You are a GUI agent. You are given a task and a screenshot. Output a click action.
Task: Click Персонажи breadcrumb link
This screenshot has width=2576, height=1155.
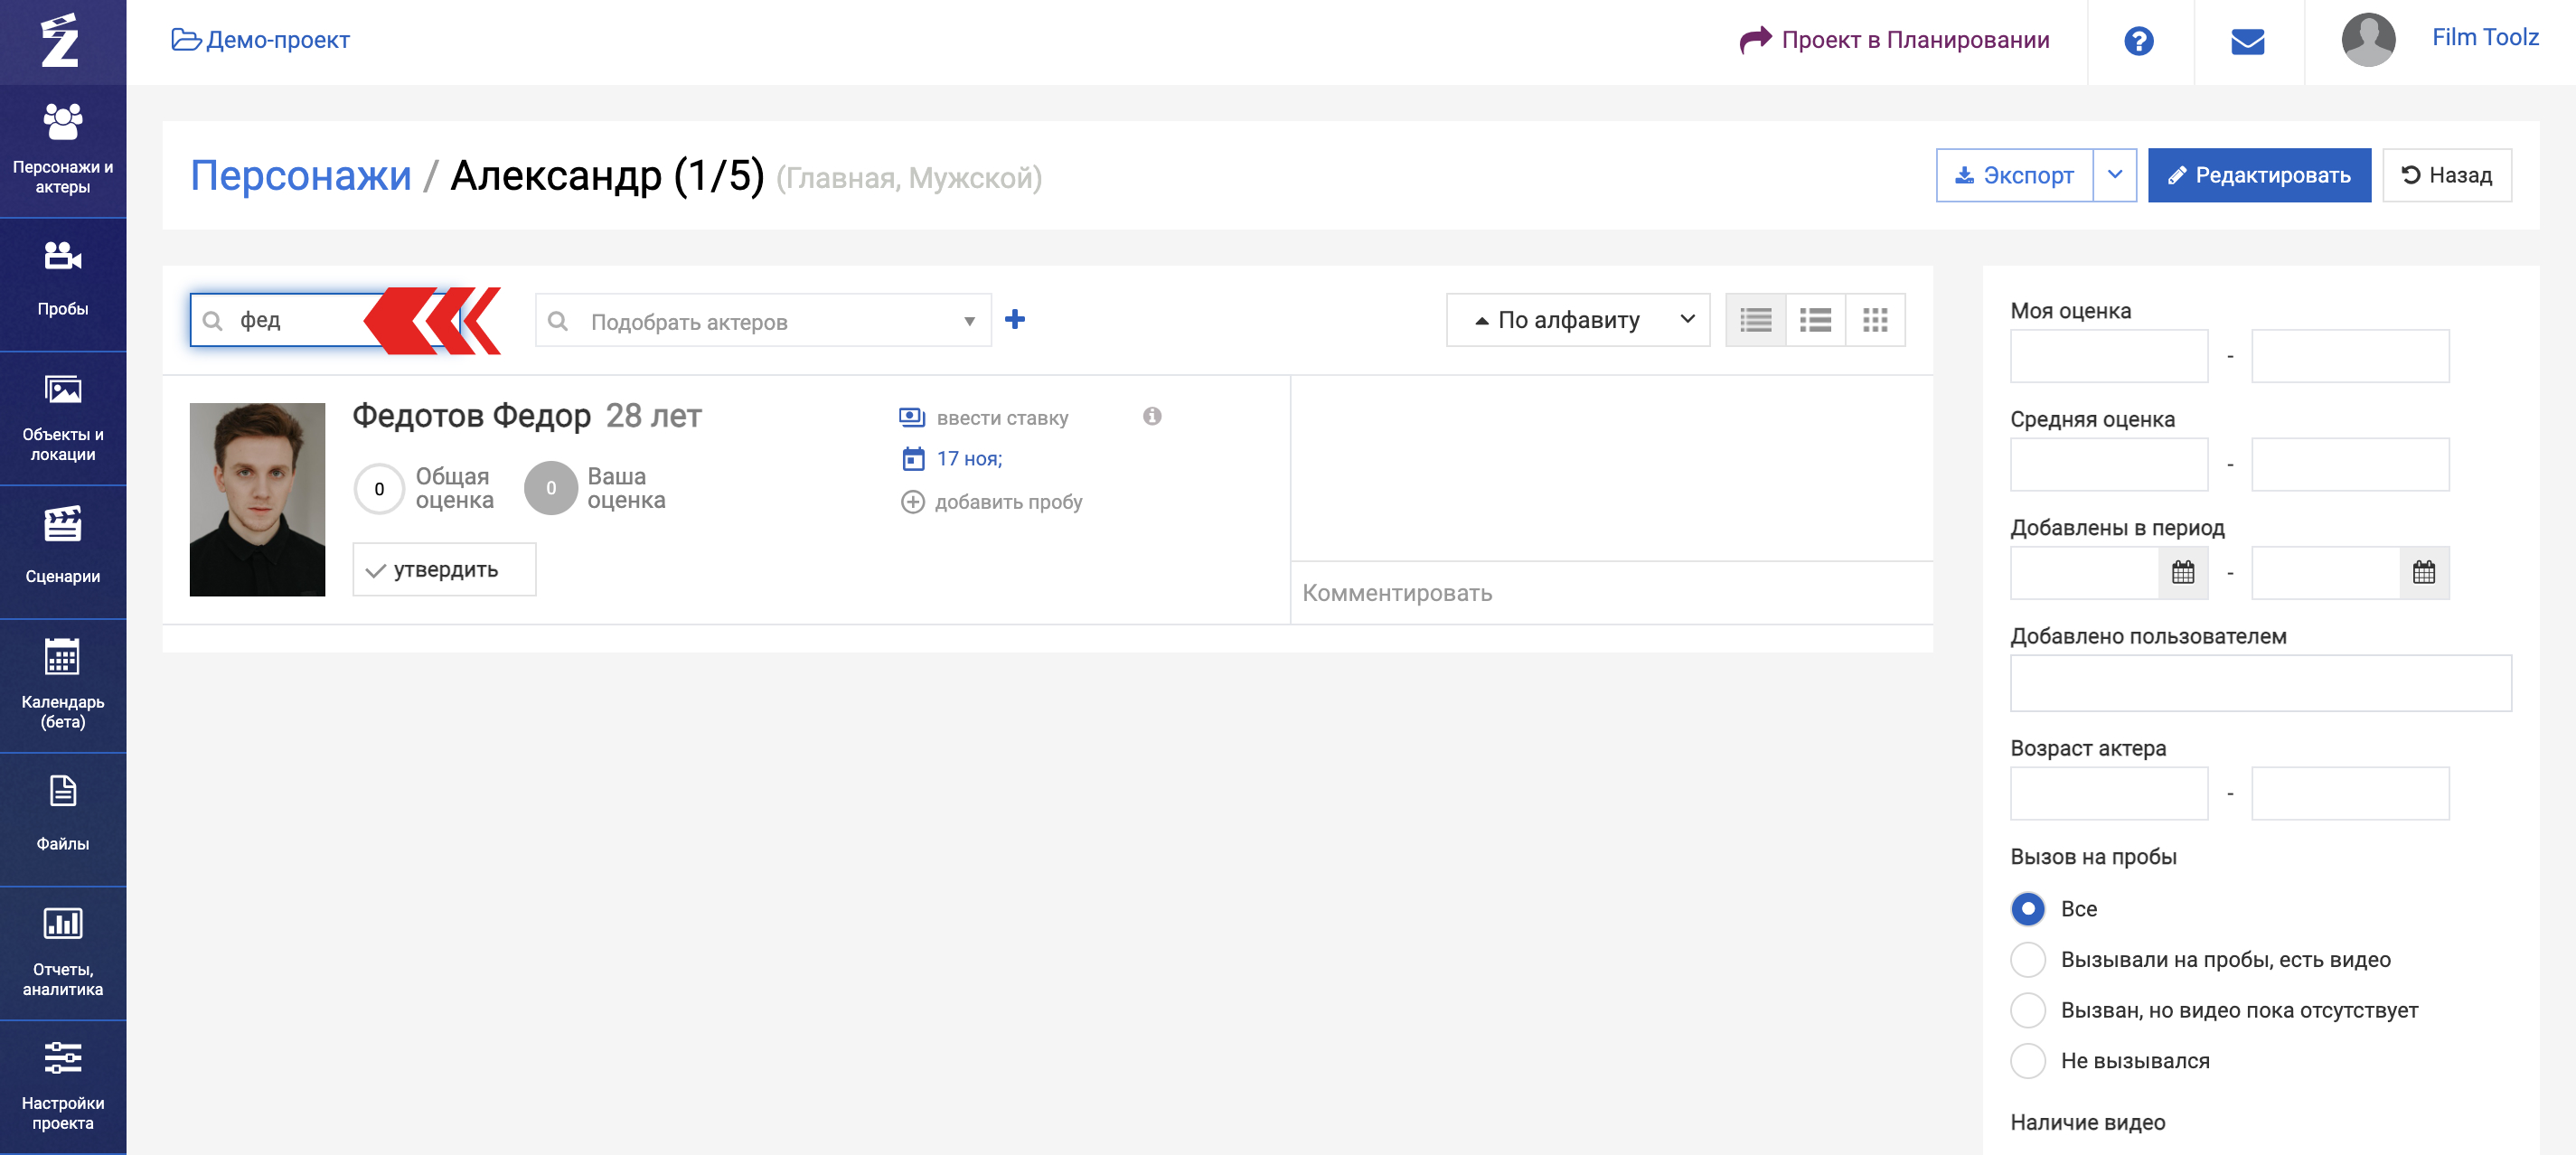301,175
